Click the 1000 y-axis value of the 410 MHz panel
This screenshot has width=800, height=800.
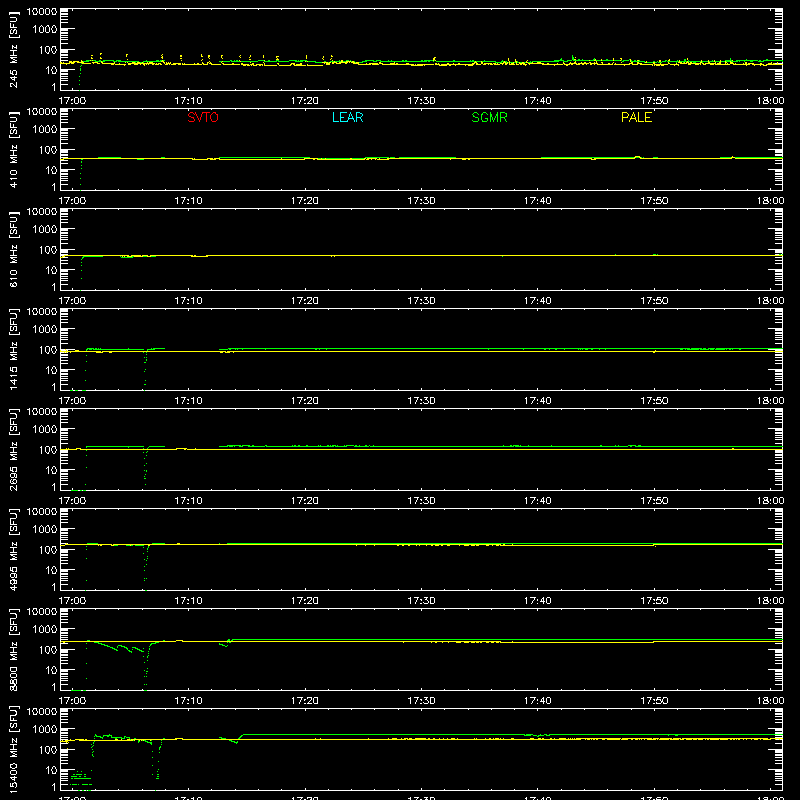click(45, 129)
